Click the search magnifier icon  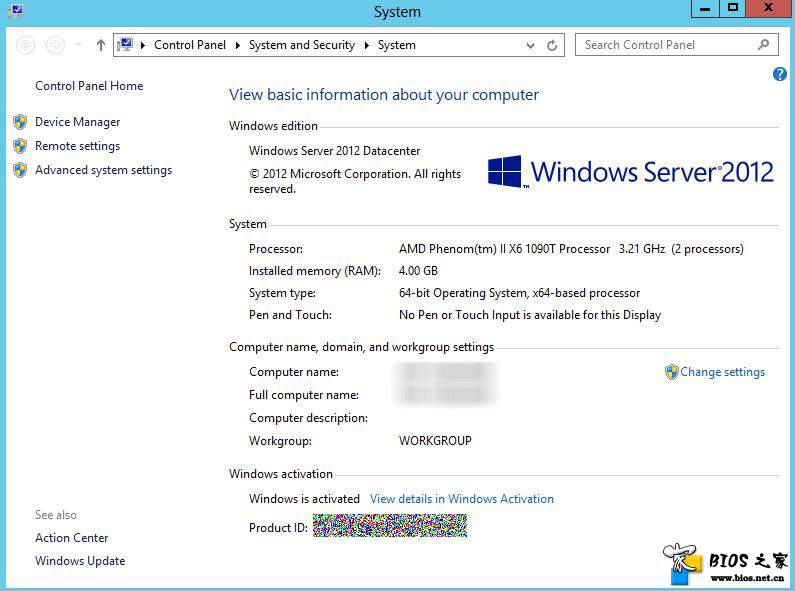point(763,45)
